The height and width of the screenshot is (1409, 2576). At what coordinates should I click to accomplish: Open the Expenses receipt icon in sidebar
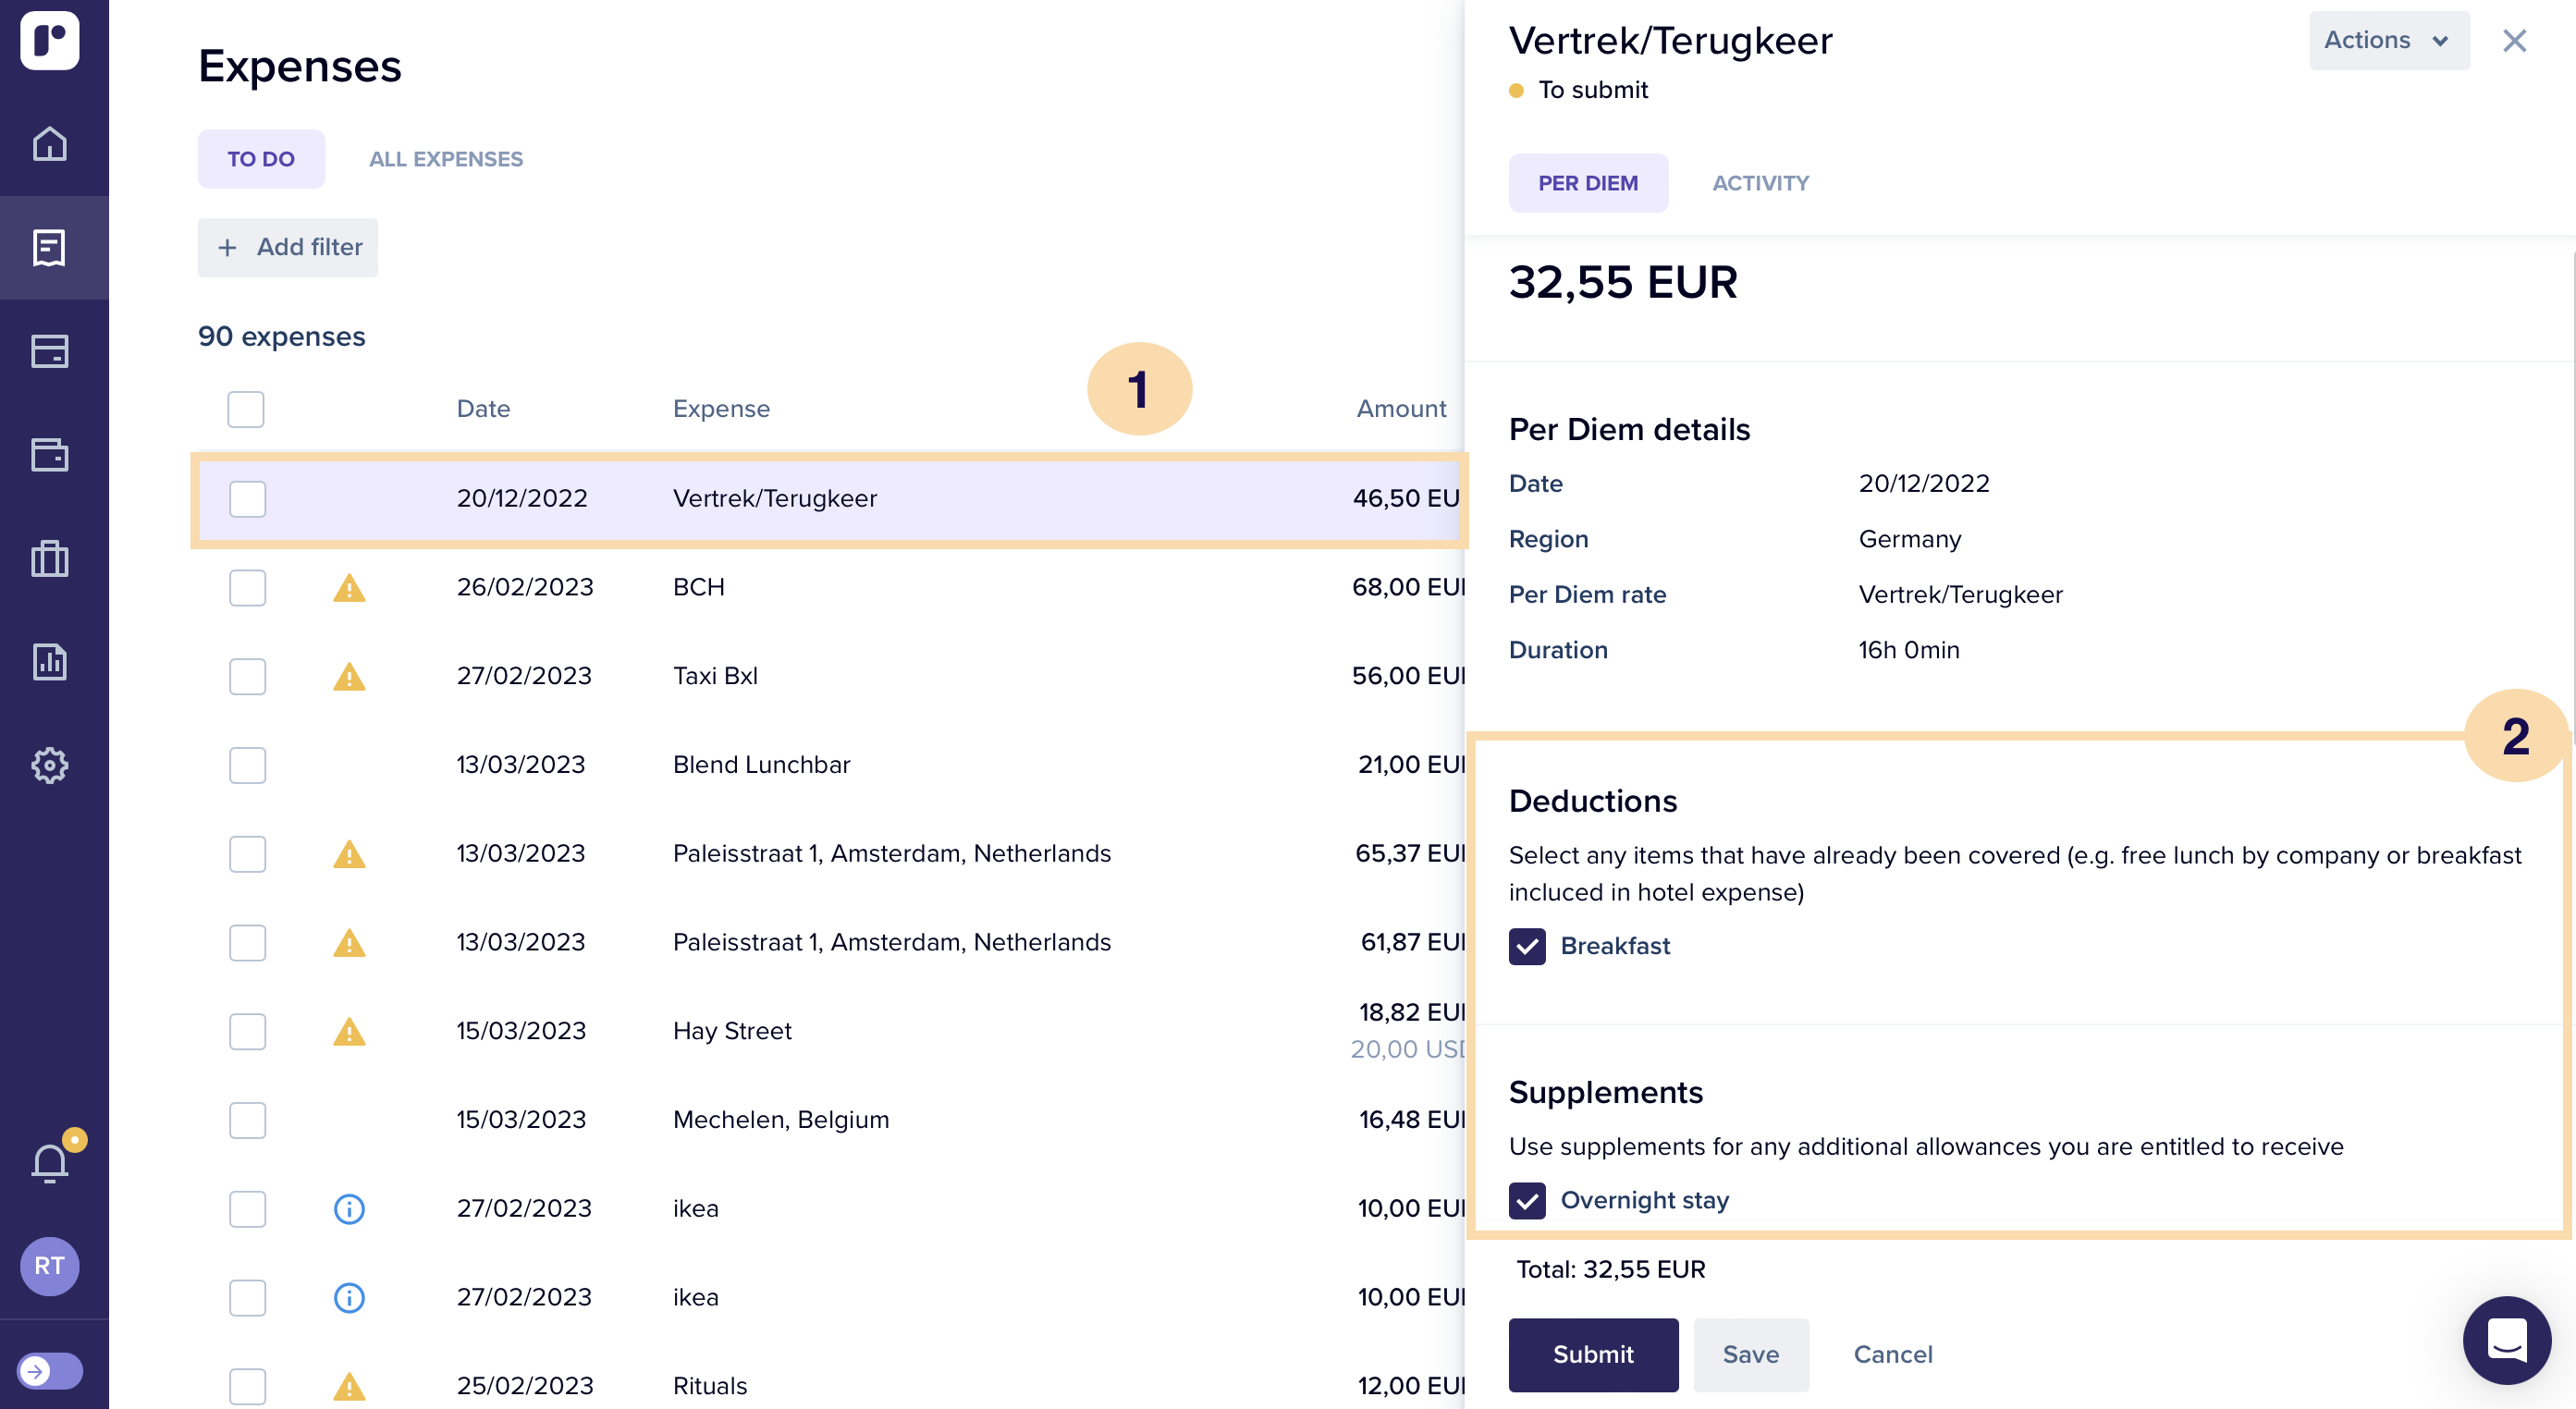[x=50, y=248]
